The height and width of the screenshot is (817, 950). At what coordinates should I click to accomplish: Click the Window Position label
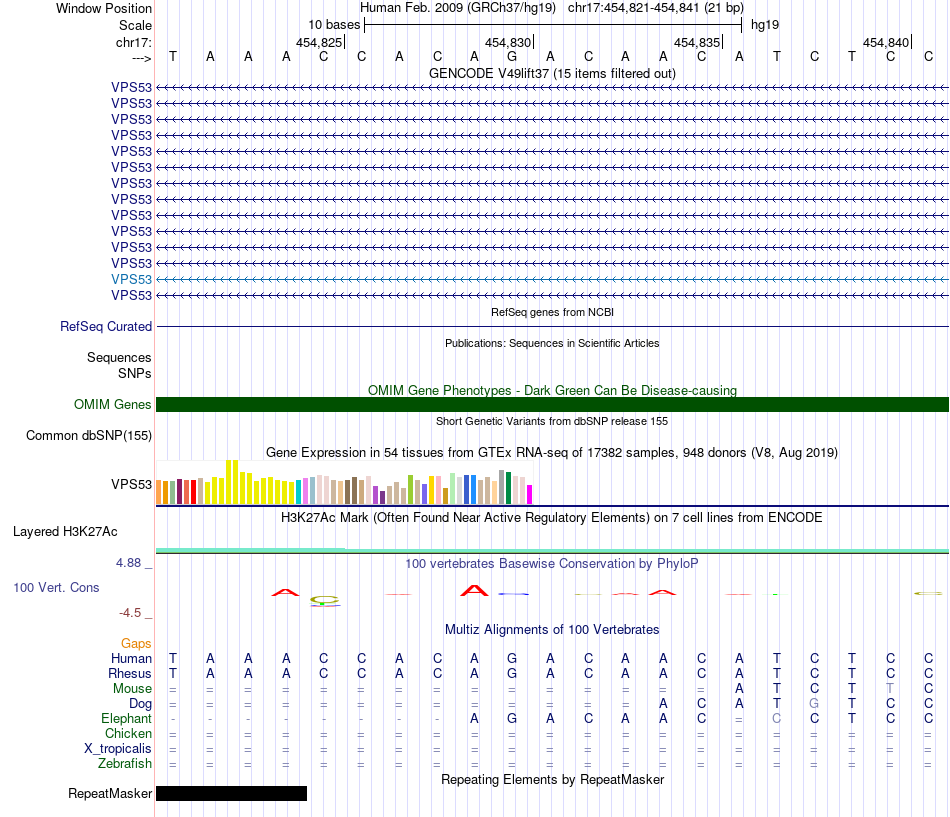tap(104, 8)
